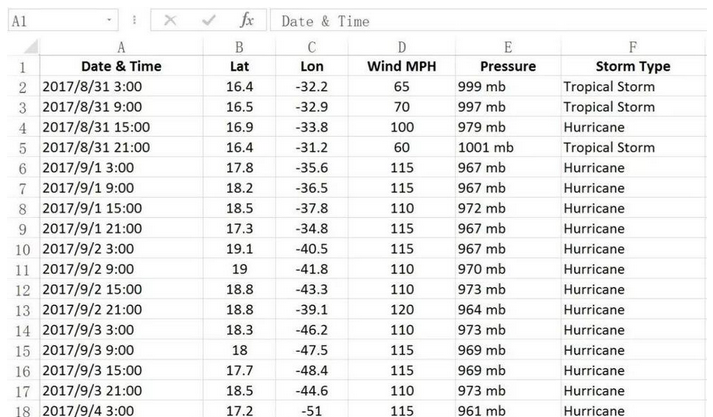Select Lat cell with value 19.1
The image size is (713, 417).
pos(239,249)
